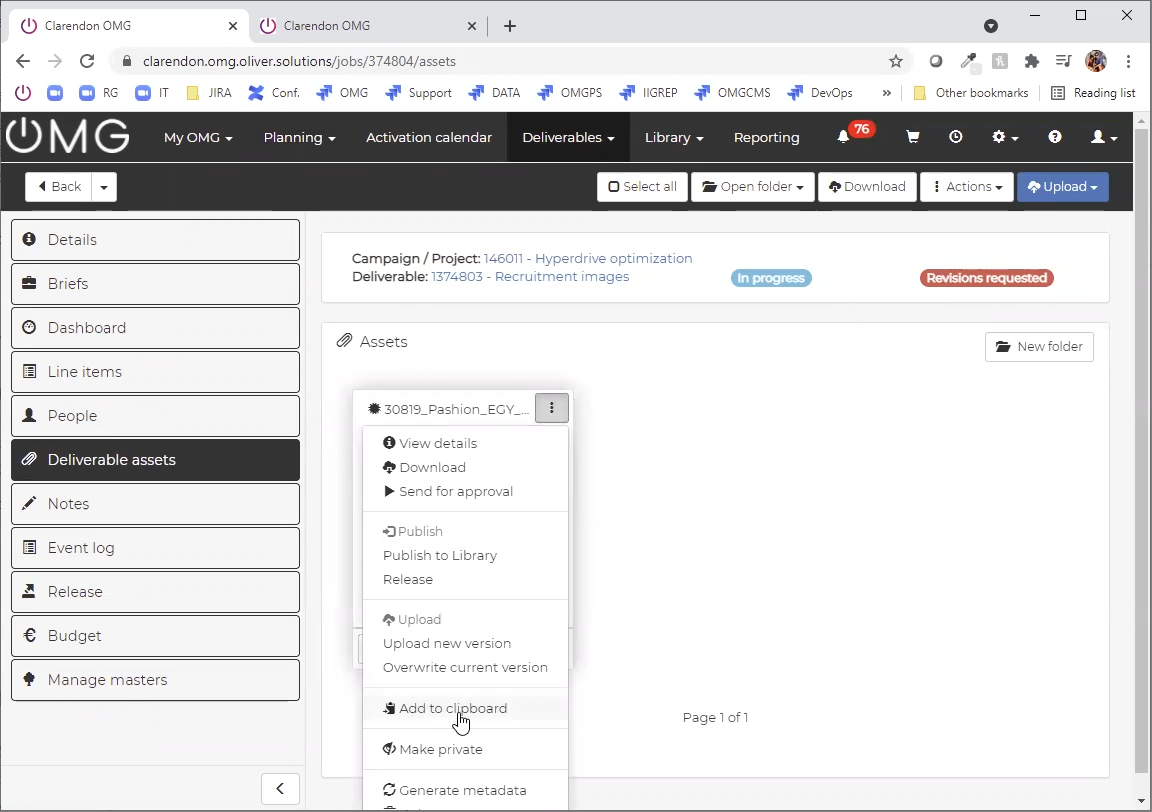This screenshot has width=1152, height=812.
Task: Expand the blue Upload dropdown
Action: 1062,187
